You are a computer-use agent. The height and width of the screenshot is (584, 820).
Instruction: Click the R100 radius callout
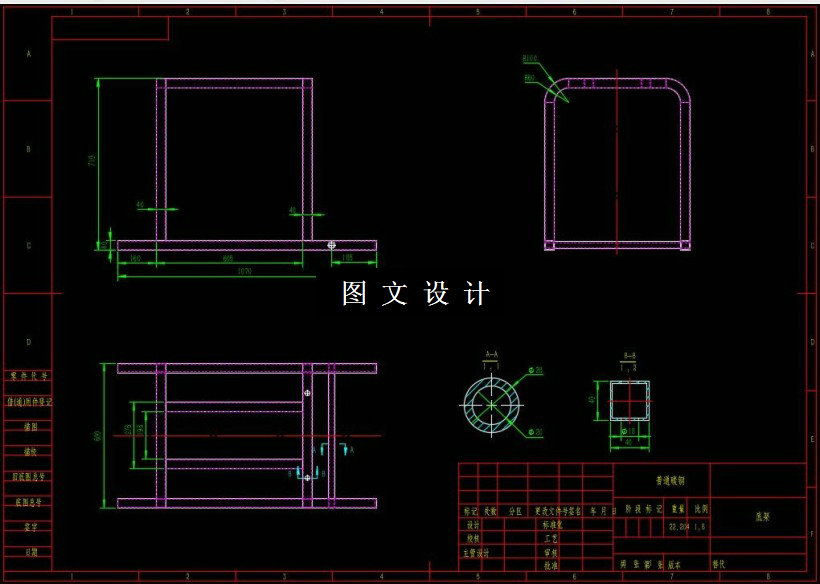(x=530, y=59)
